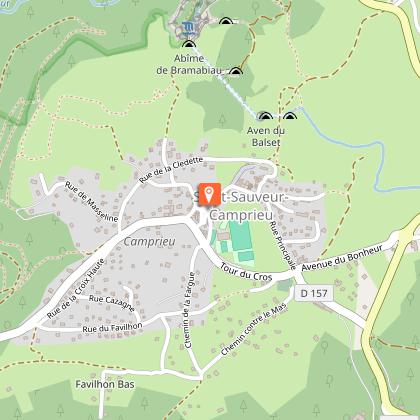Select the Avenue du Bonheur street label
420x420 pixels.
(342, 258)
